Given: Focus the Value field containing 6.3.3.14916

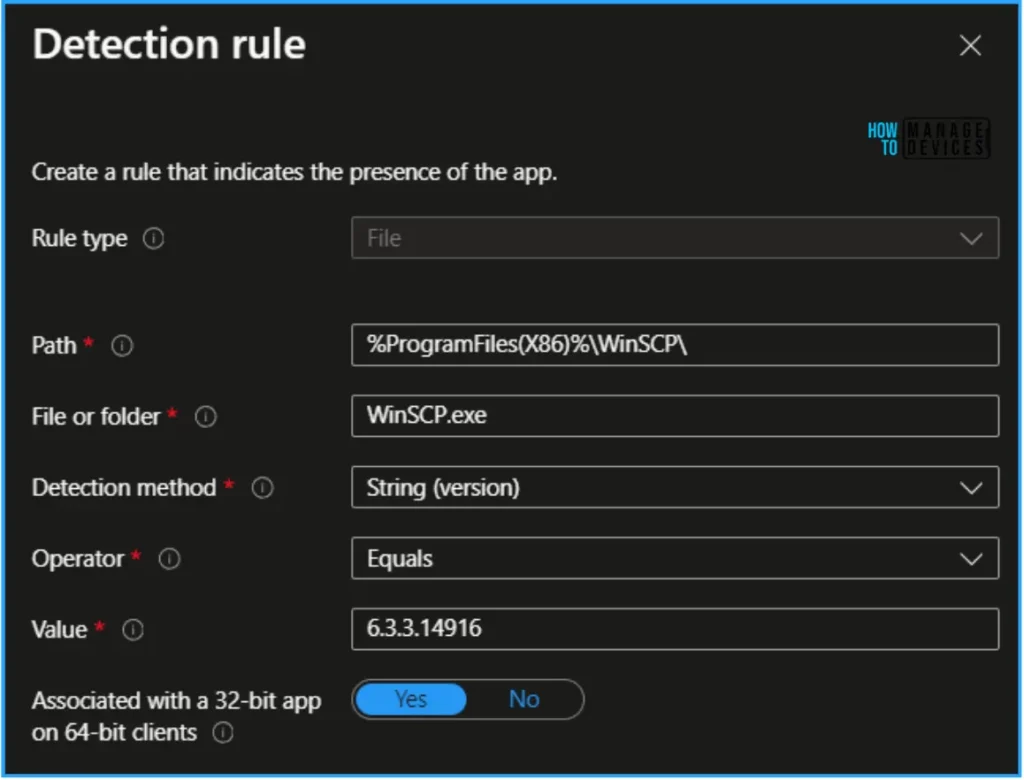Looking at the screenshot, I should 675,629.
